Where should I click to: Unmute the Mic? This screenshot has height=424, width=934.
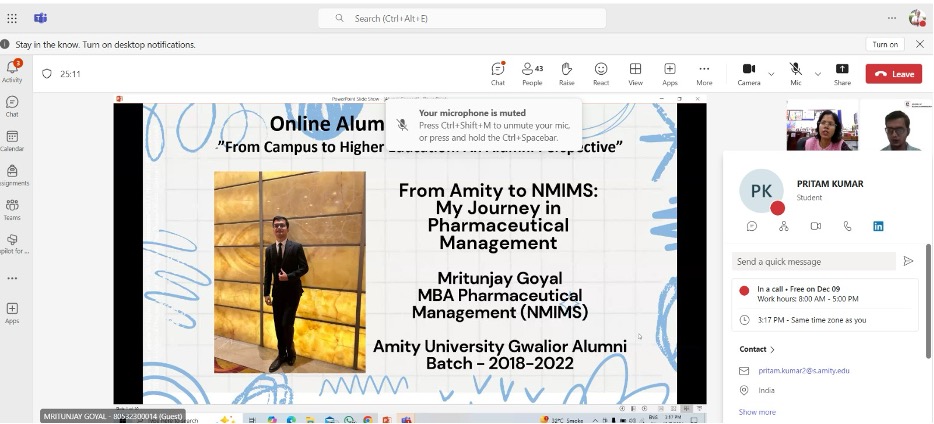(796, 74)
